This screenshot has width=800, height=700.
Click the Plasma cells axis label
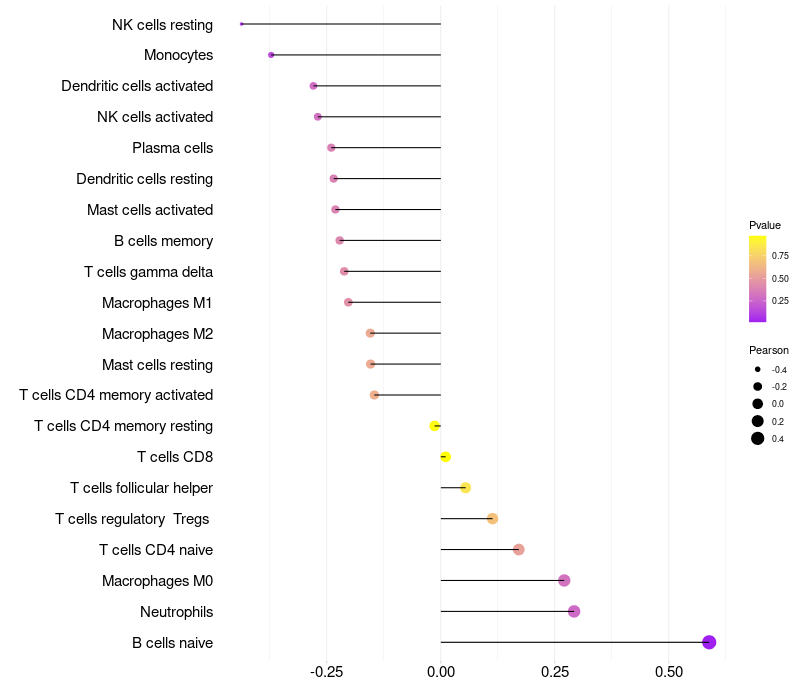172,148
